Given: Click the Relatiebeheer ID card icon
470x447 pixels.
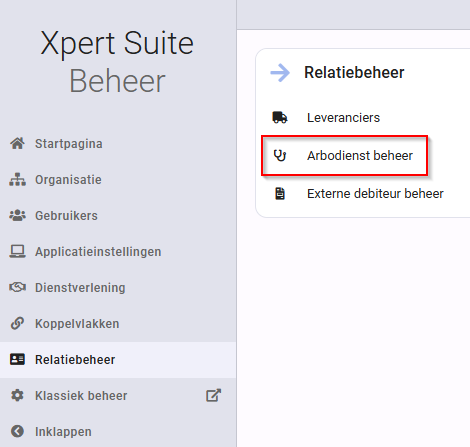Looking at the screenshot, I should click(17, 359).
